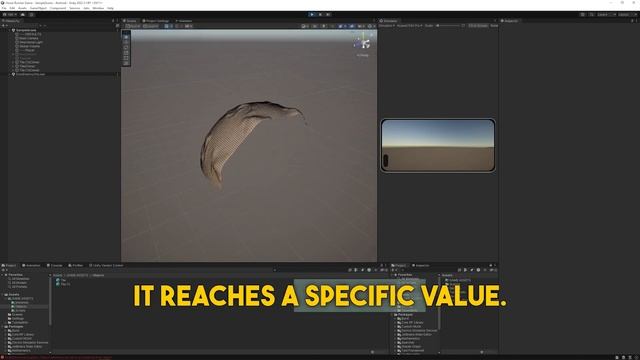This screenshot has height=360, width=640.
Task: Open the Edit menu
Action: pyautogui.click(x=12, y=8)
